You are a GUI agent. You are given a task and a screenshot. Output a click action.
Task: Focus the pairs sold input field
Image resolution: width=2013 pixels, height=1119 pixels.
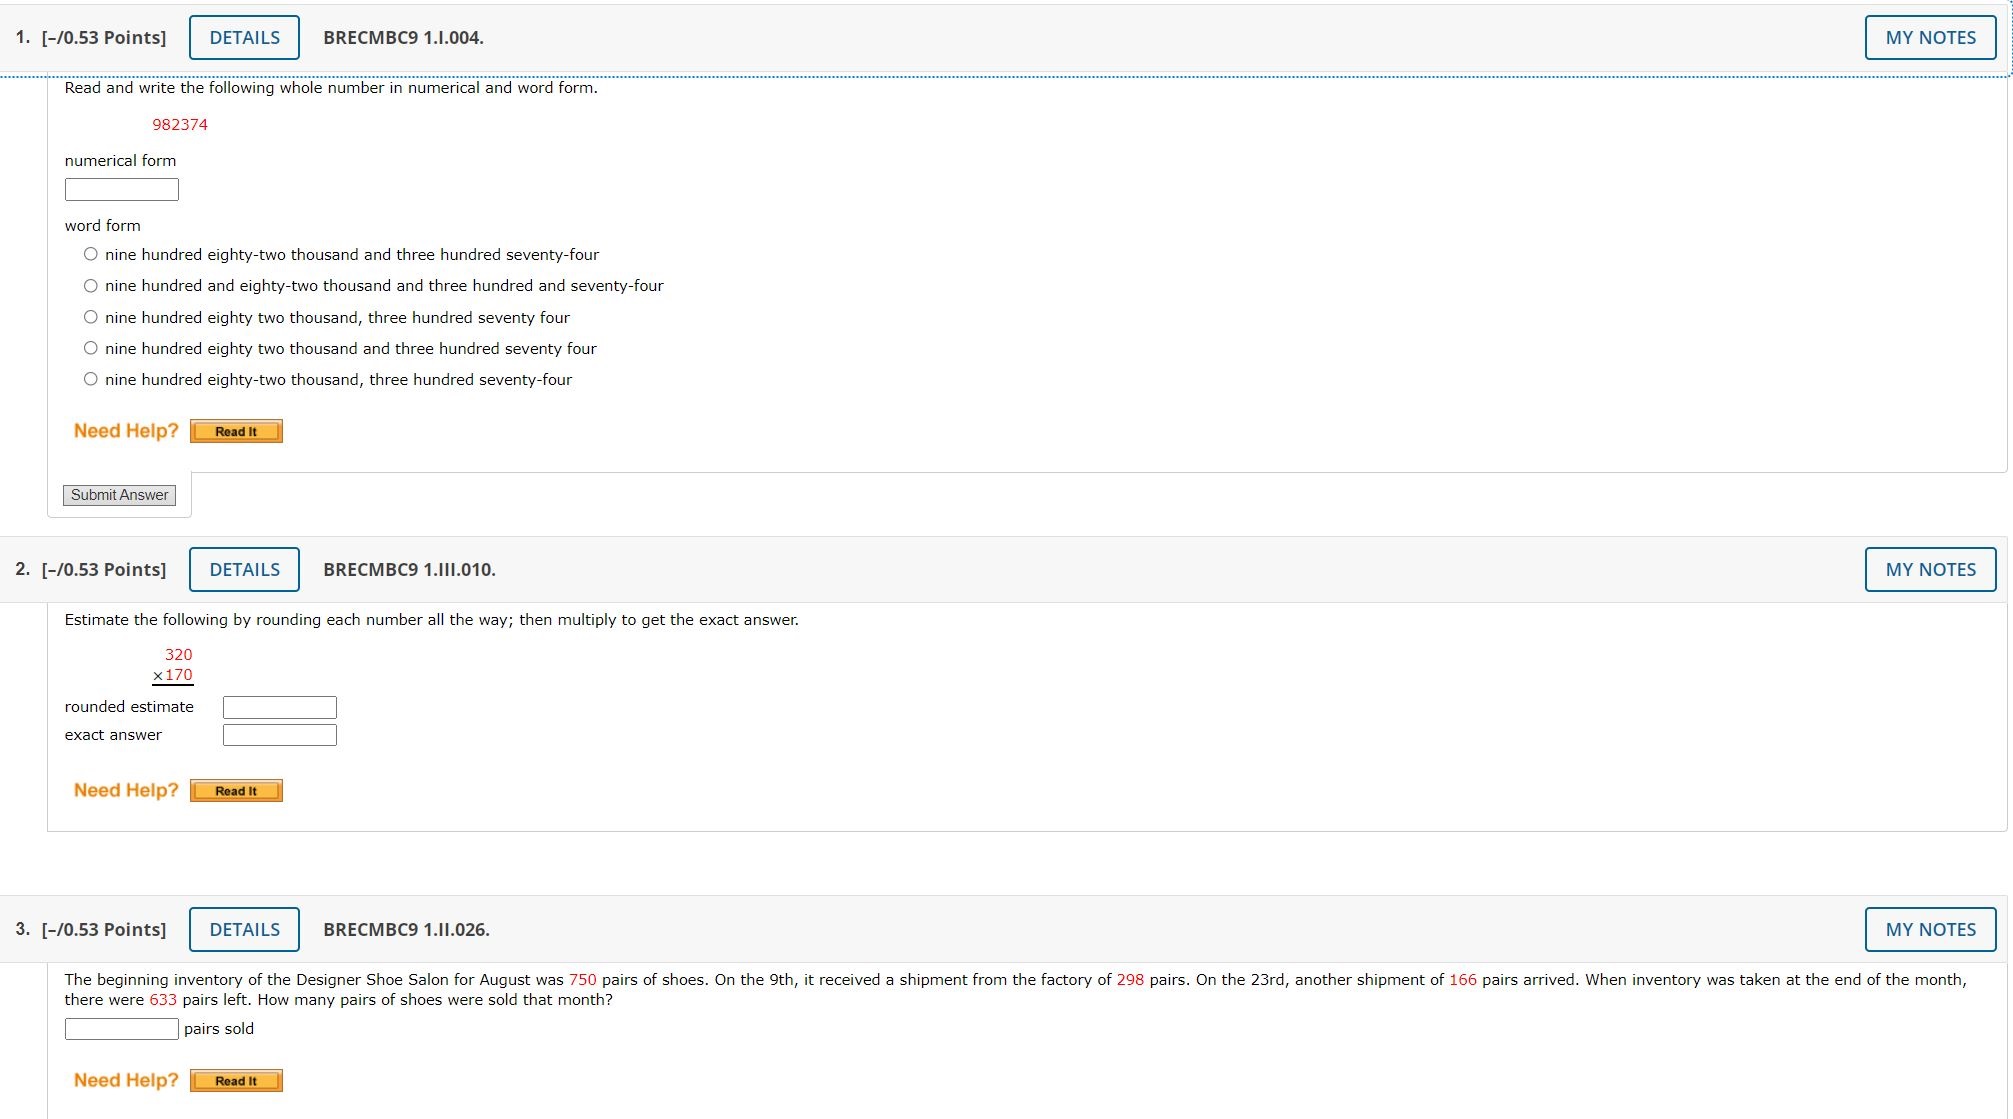122,1029
